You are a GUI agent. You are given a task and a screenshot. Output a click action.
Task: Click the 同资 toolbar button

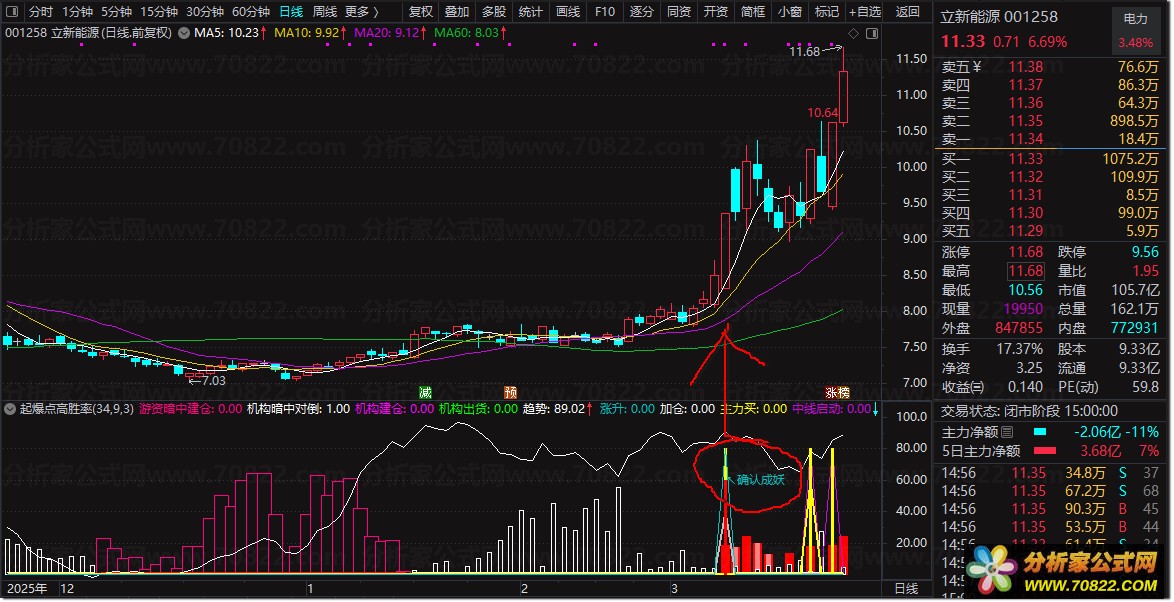[678, 11]
